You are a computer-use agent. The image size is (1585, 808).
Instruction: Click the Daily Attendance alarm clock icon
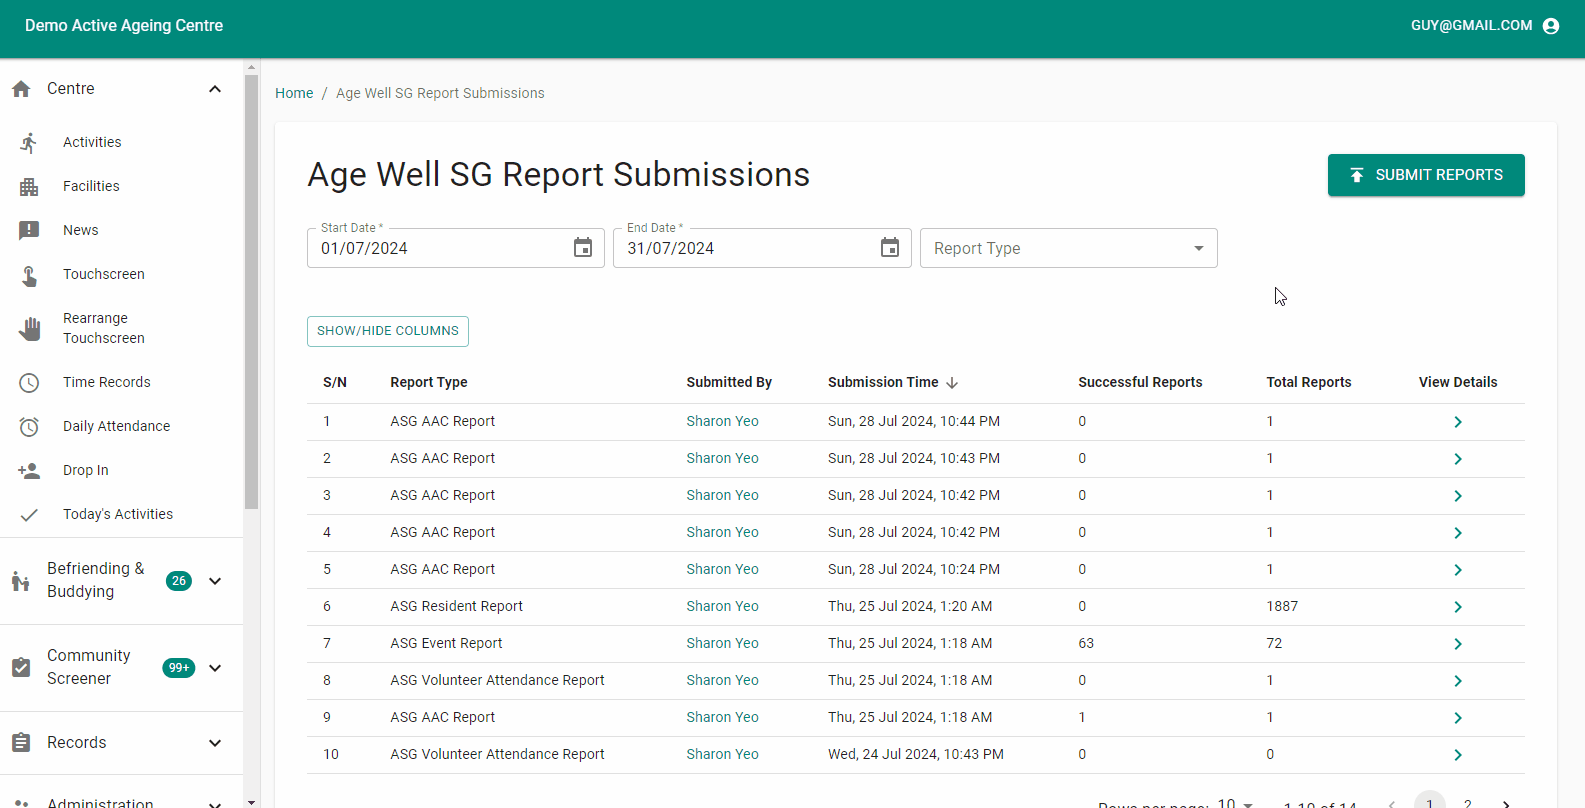(x=29, y=427)
